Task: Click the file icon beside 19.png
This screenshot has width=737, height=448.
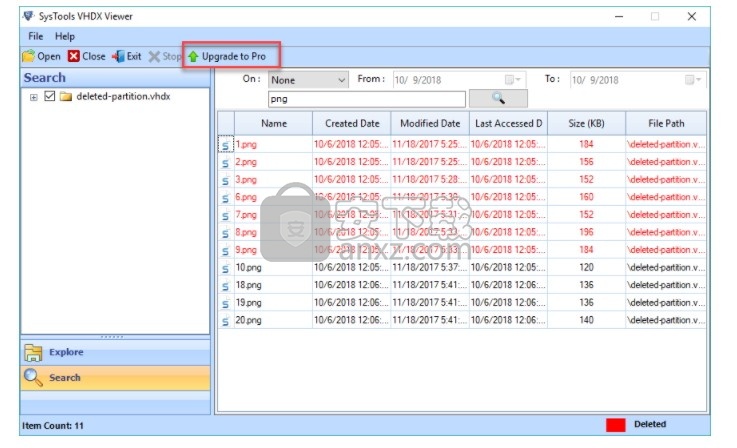Action: tap(226, 303)
